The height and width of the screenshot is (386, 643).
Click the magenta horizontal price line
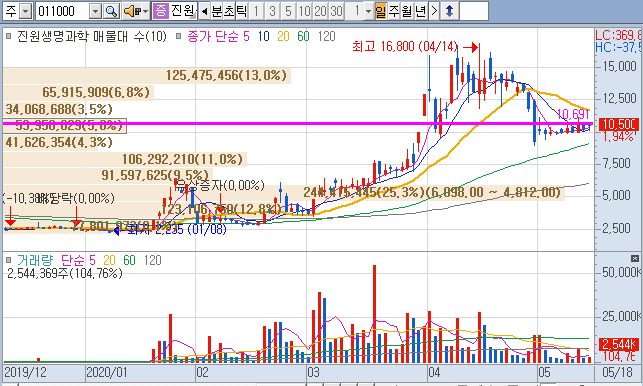[x=298, y=123]
